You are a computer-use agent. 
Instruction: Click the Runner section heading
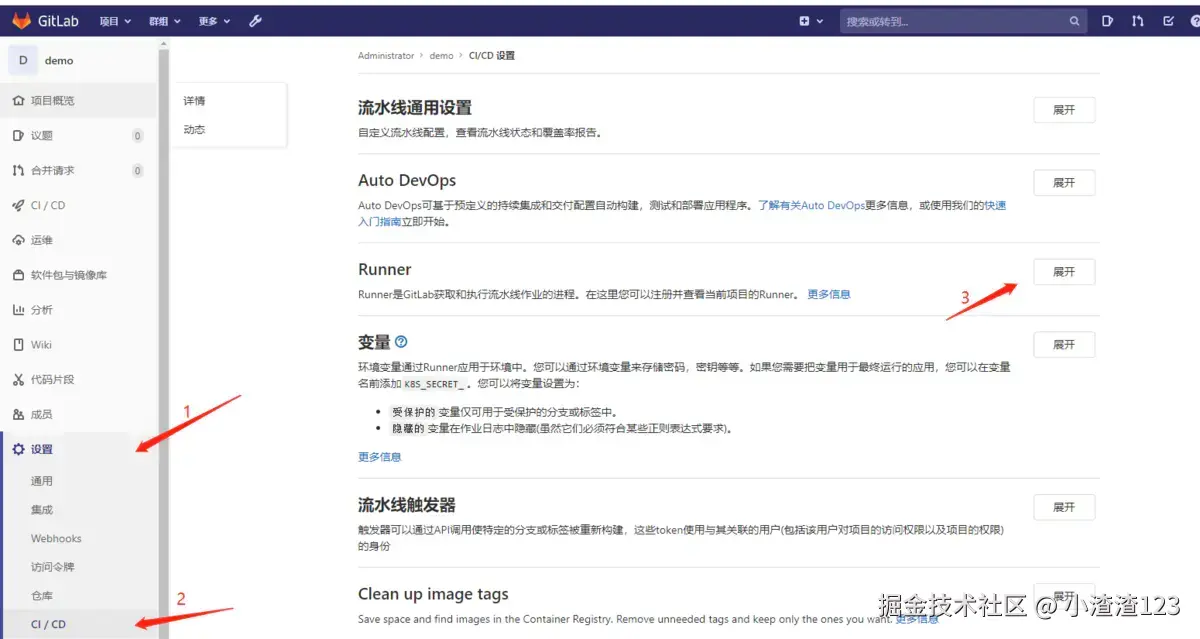[x=385, y=270]
